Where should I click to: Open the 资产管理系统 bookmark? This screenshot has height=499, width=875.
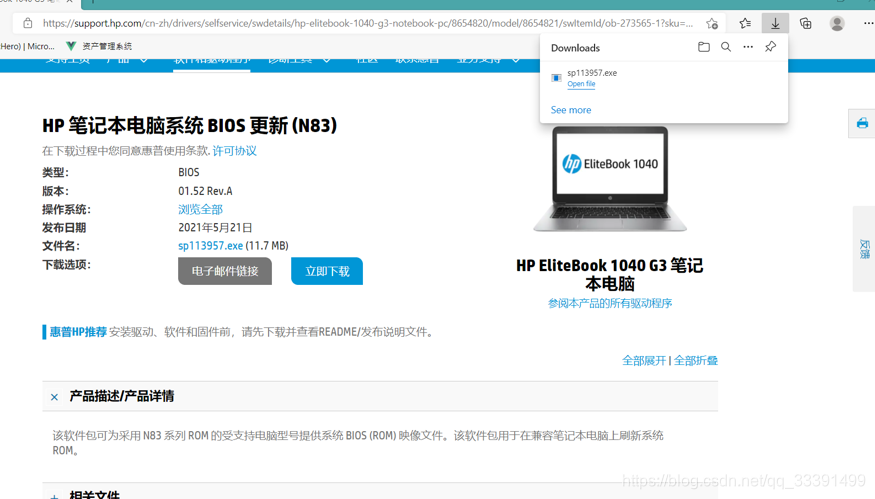tap(99, 46)
